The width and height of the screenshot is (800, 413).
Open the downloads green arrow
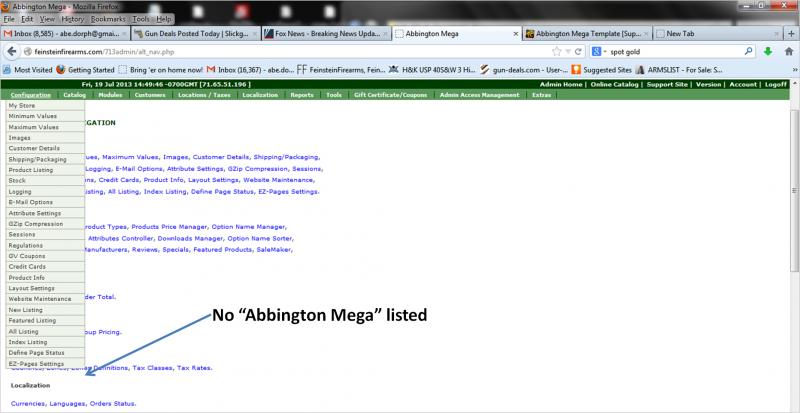(x=768, y=52)
